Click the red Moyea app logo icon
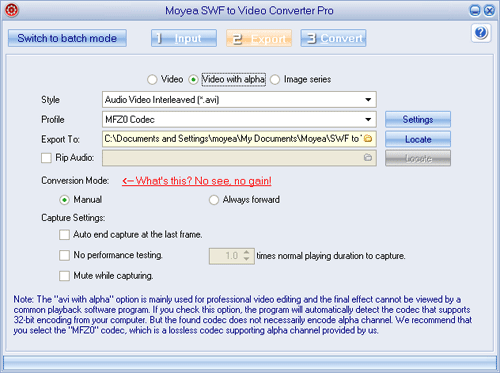This screenshot has height=373, width=500. tap(11, 10)
